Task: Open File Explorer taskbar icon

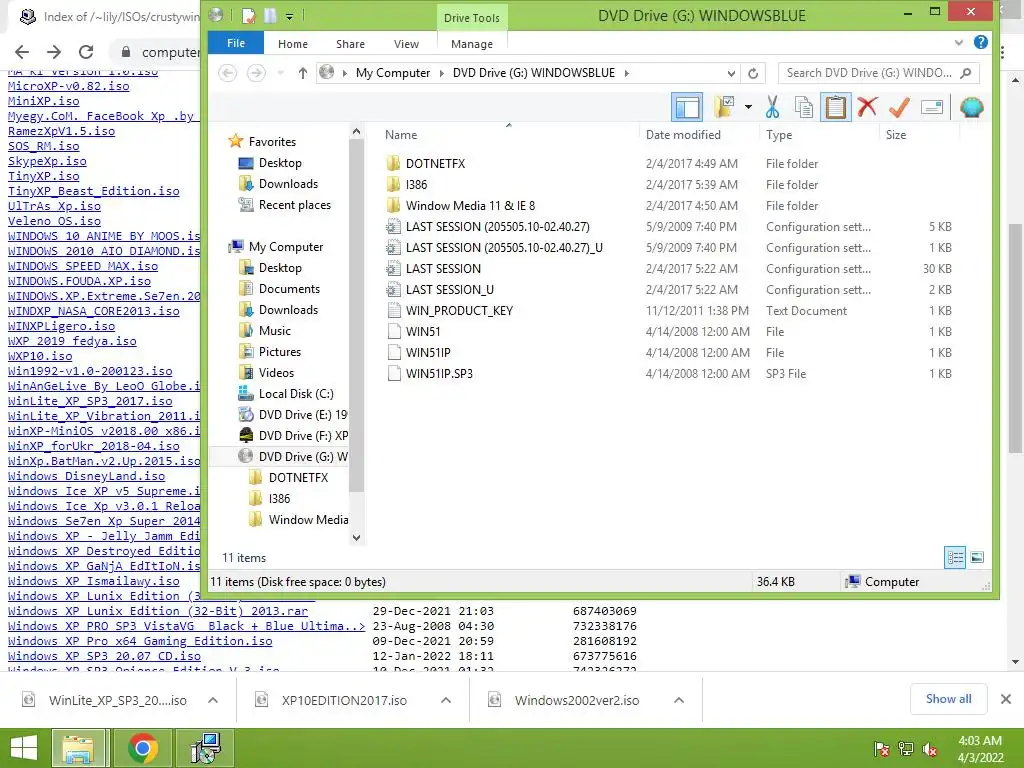Action: click(78, 748)
